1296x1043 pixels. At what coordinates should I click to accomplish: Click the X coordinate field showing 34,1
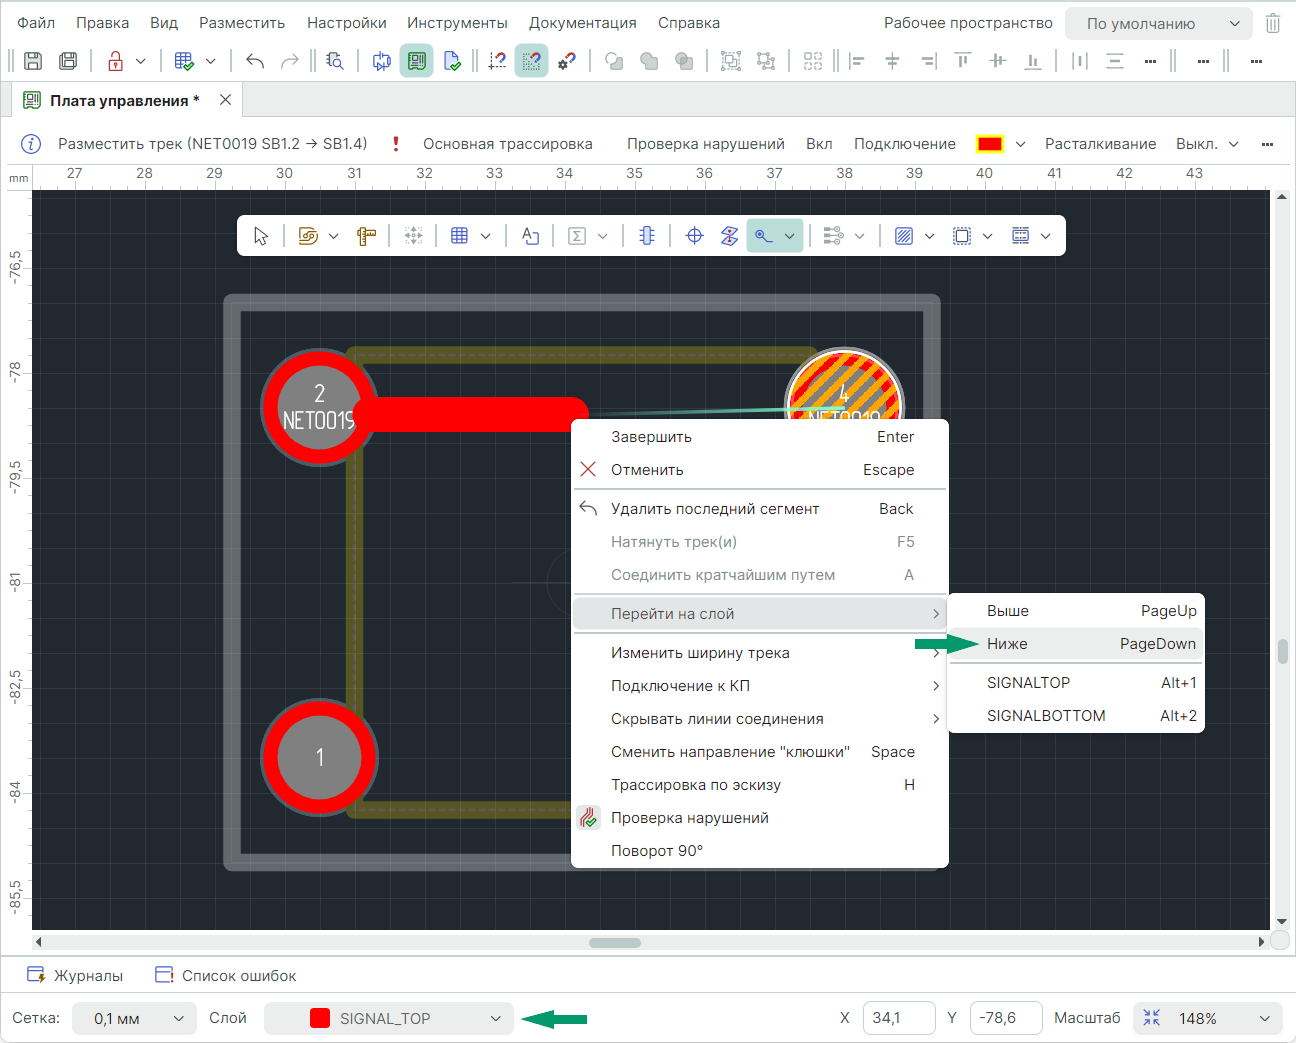coord(898,1018)
